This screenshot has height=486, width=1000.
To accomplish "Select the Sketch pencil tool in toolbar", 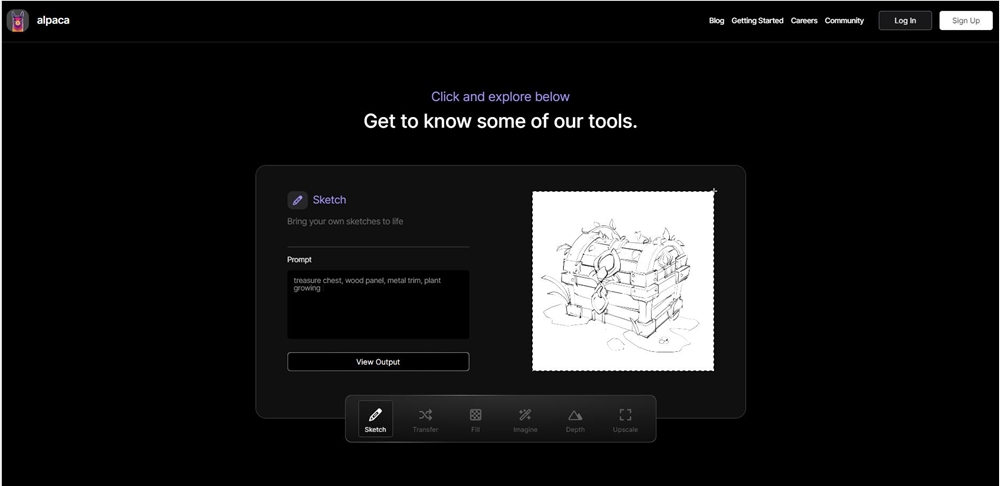I will (x=375, y=419).
